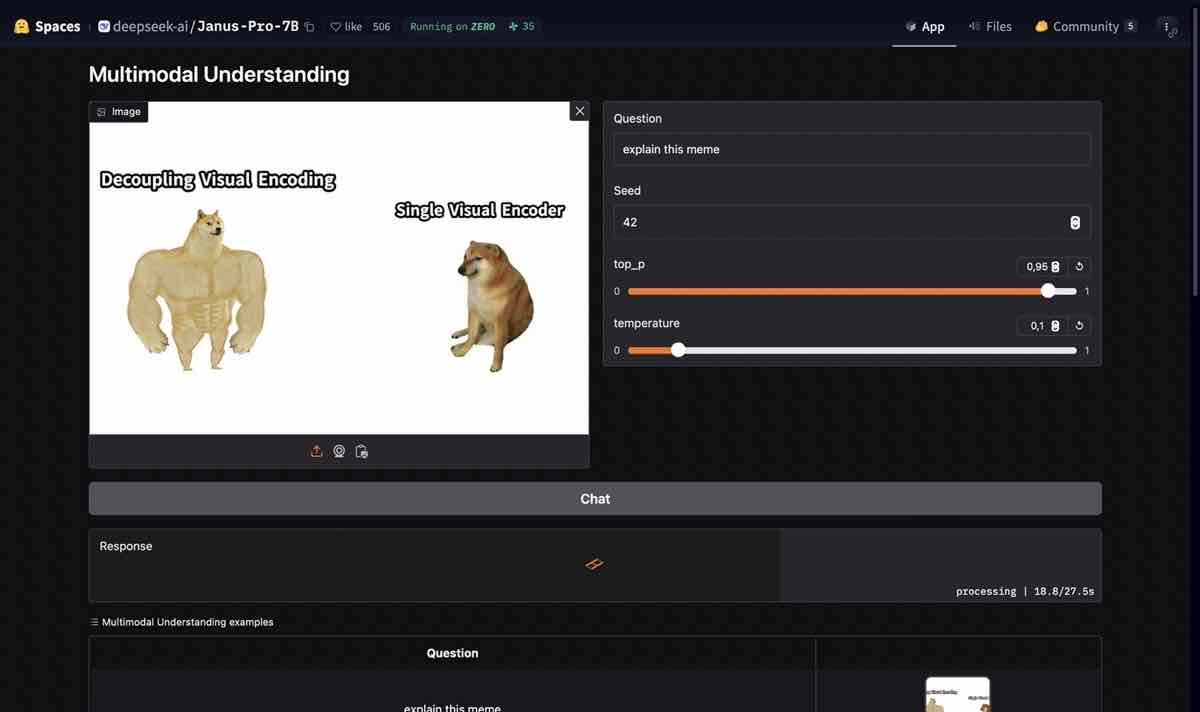This screenshot has height=712, width=1200.
Task: Click the page vertical scrollbar
Action: pos(1196,150)
